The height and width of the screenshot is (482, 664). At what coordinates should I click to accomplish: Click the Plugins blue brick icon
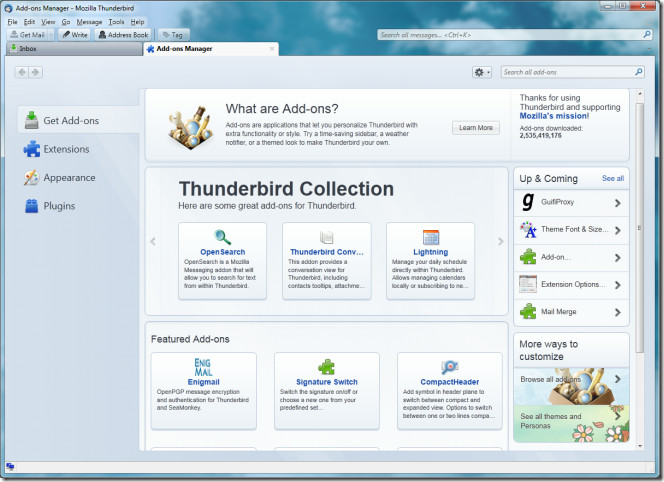(31, 206)
